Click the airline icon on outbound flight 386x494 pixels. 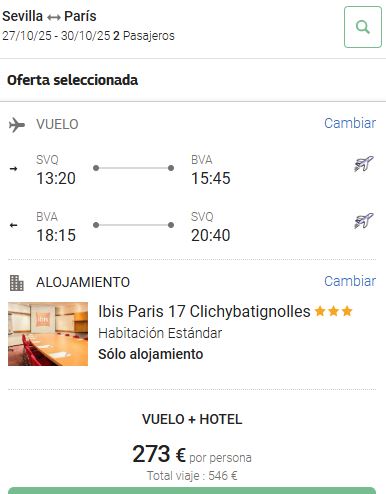click(364, 164)
